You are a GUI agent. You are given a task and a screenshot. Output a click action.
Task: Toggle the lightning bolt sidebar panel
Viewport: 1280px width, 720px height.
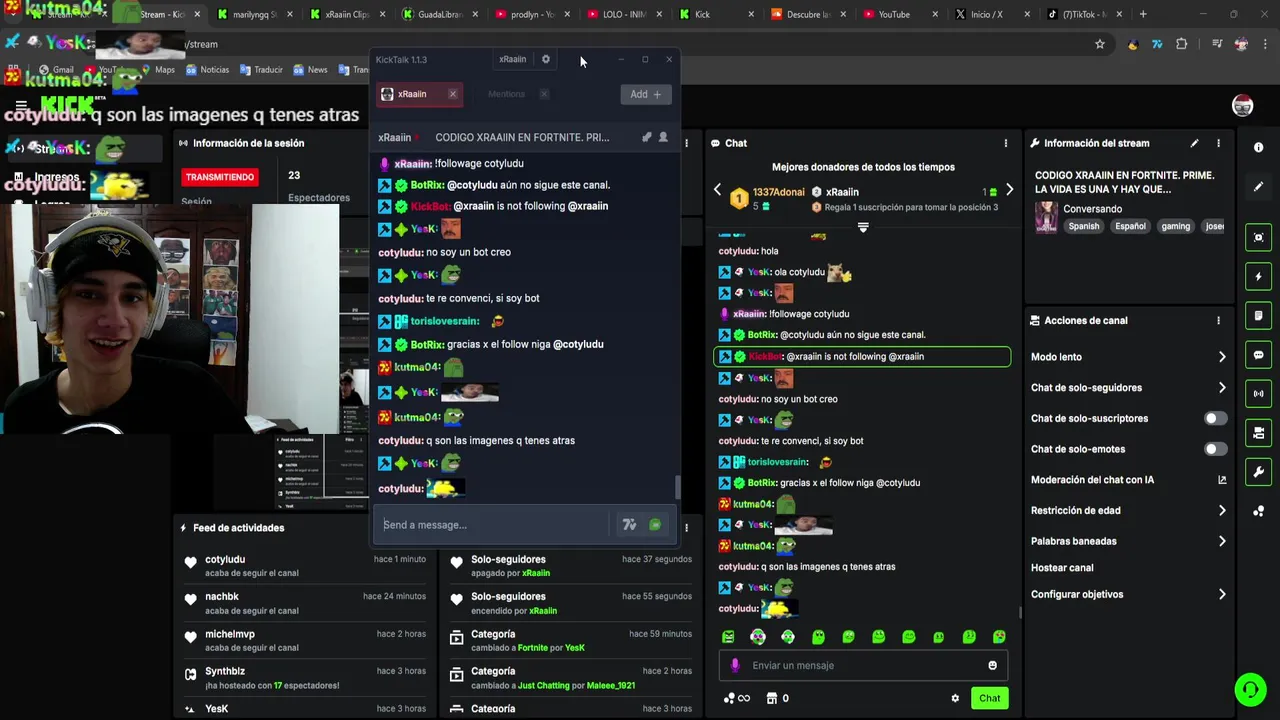coord(1258,277)
